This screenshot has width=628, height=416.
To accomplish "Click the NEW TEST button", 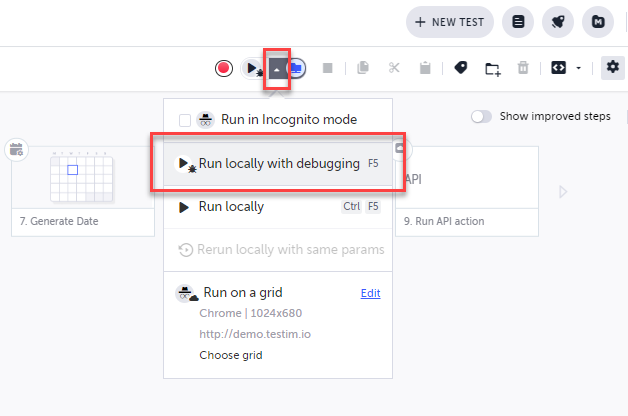I will [450, 22].
